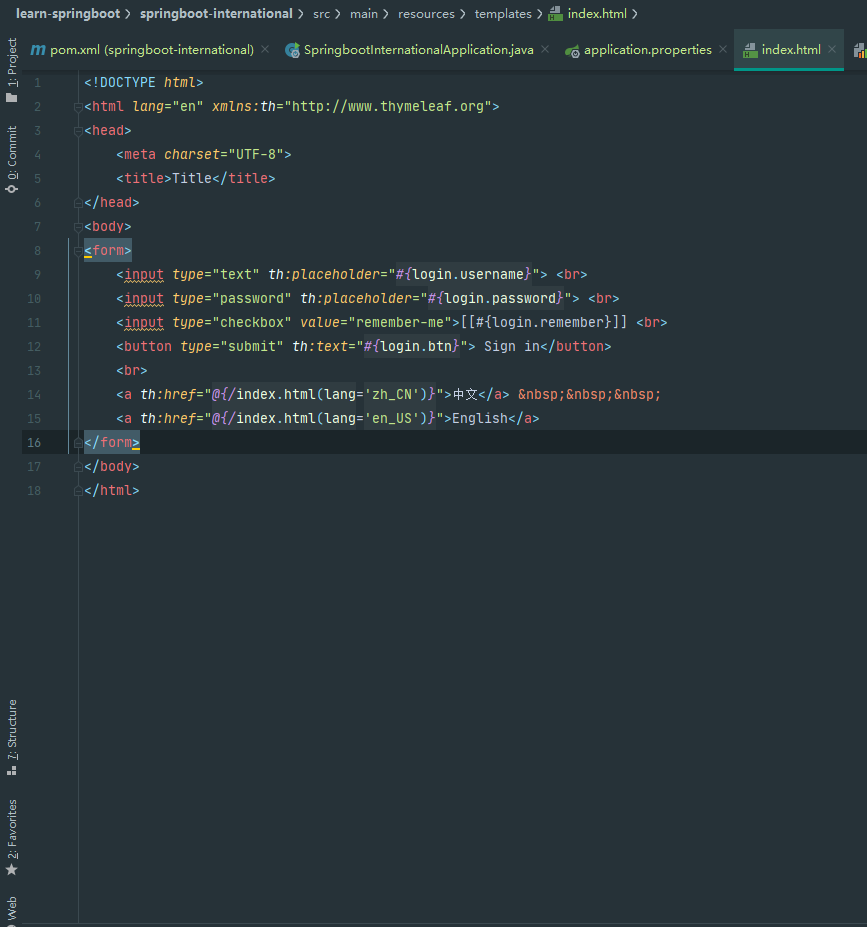This screenshot has height=927, width=867.
Task: Close the pom.xml tab
Action: (x=265, y=50)
